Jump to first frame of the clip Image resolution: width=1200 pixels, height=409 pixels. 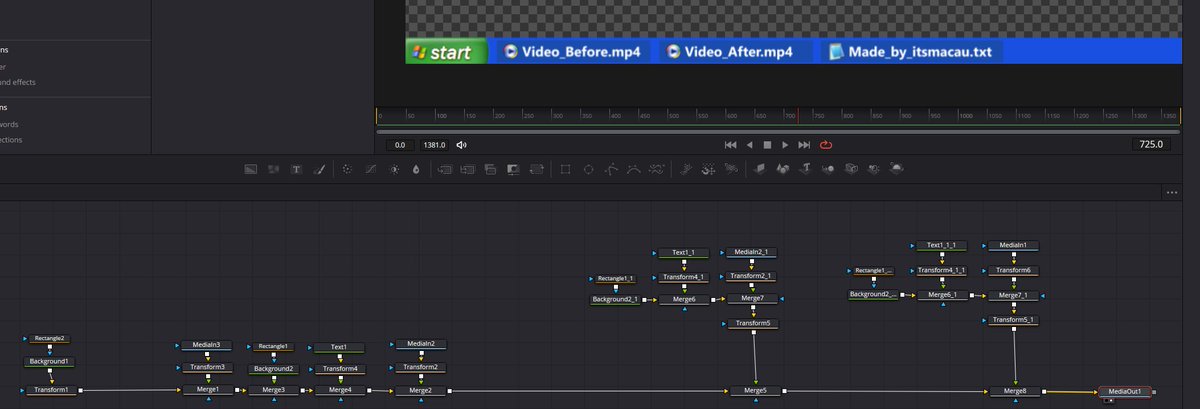(x=731, y=145)
